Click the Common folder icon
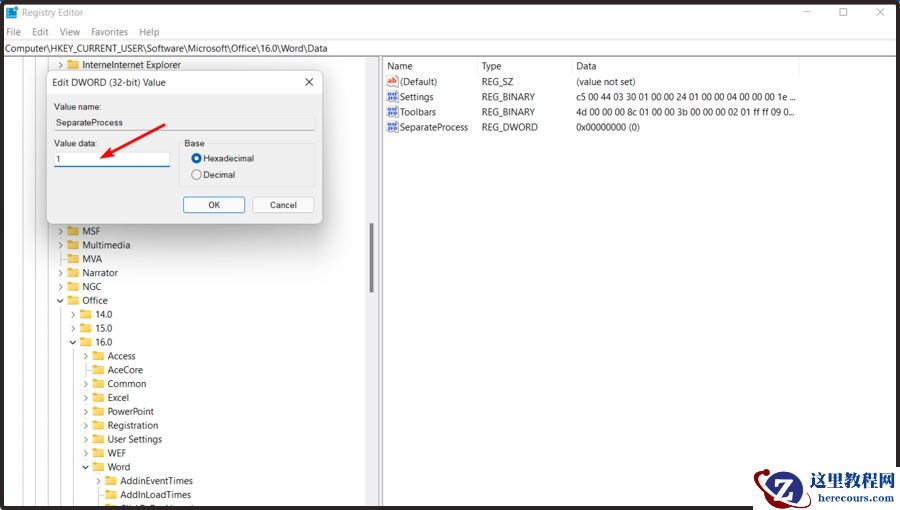Viewport: 900px width, 510px height. coord(98,383)
